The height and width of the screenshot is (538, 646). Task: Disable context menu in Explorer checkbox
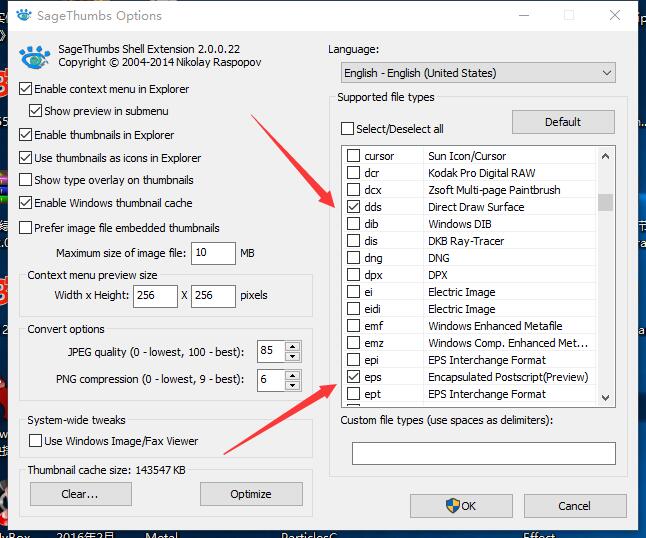pos(26,89)
